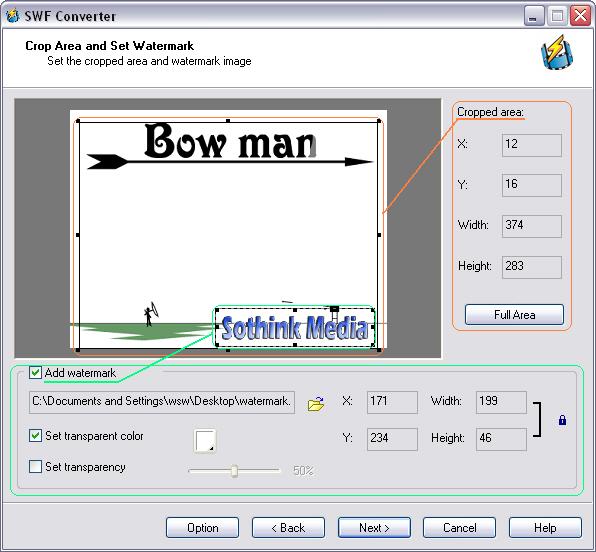Go to previous step with Back
The height and width of the screenshot is (552, 596).
pos(288,528)
